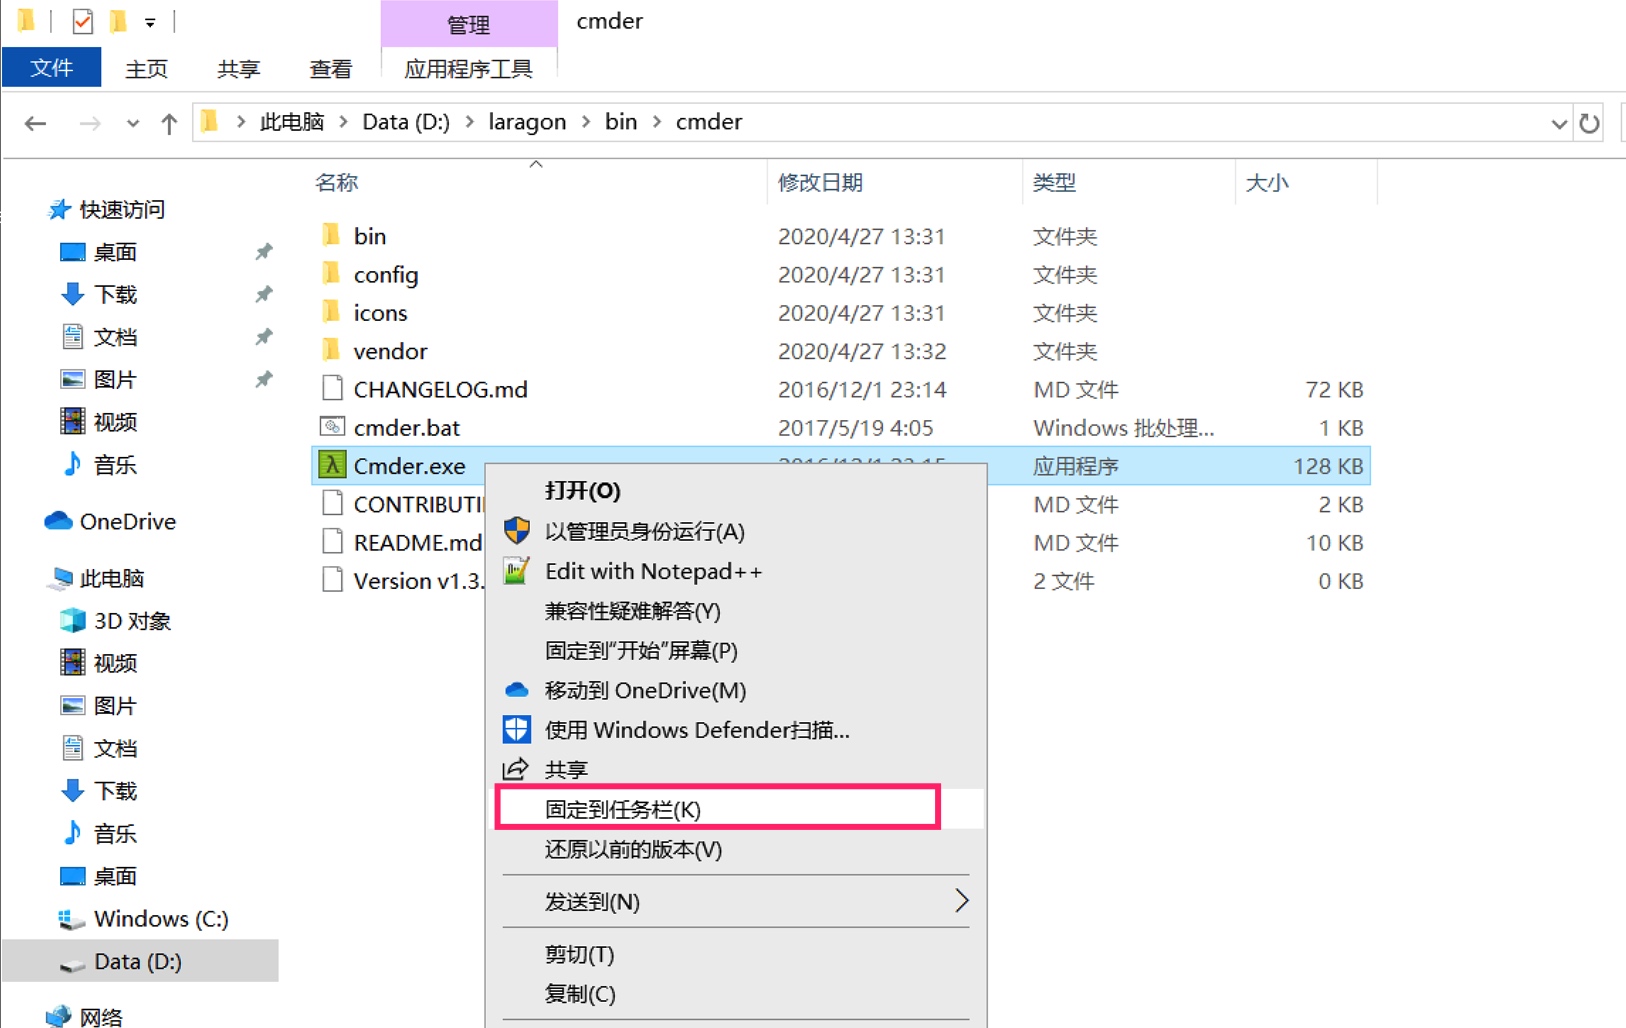The height and width of the screenshot is (1028, 1626).
Task: Sort files by 修改日期 column
Action: (820, 182)
